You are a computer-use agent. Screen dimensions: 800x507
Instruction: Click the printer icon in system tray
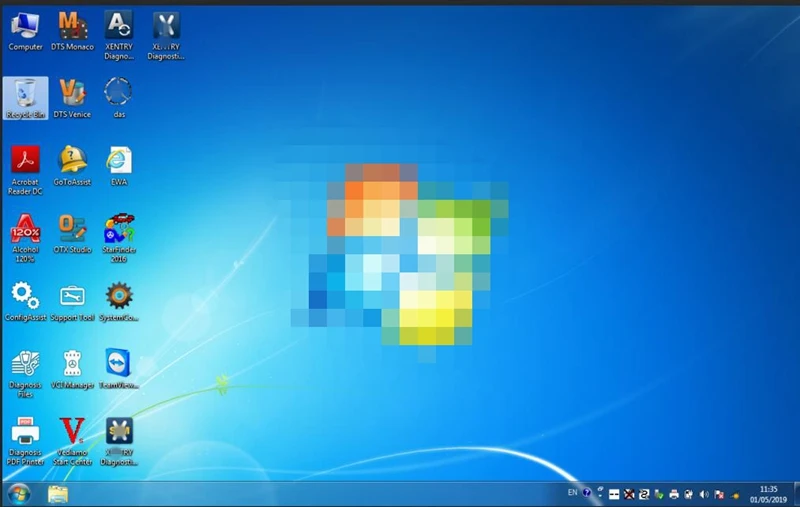(x=674, y=494)
